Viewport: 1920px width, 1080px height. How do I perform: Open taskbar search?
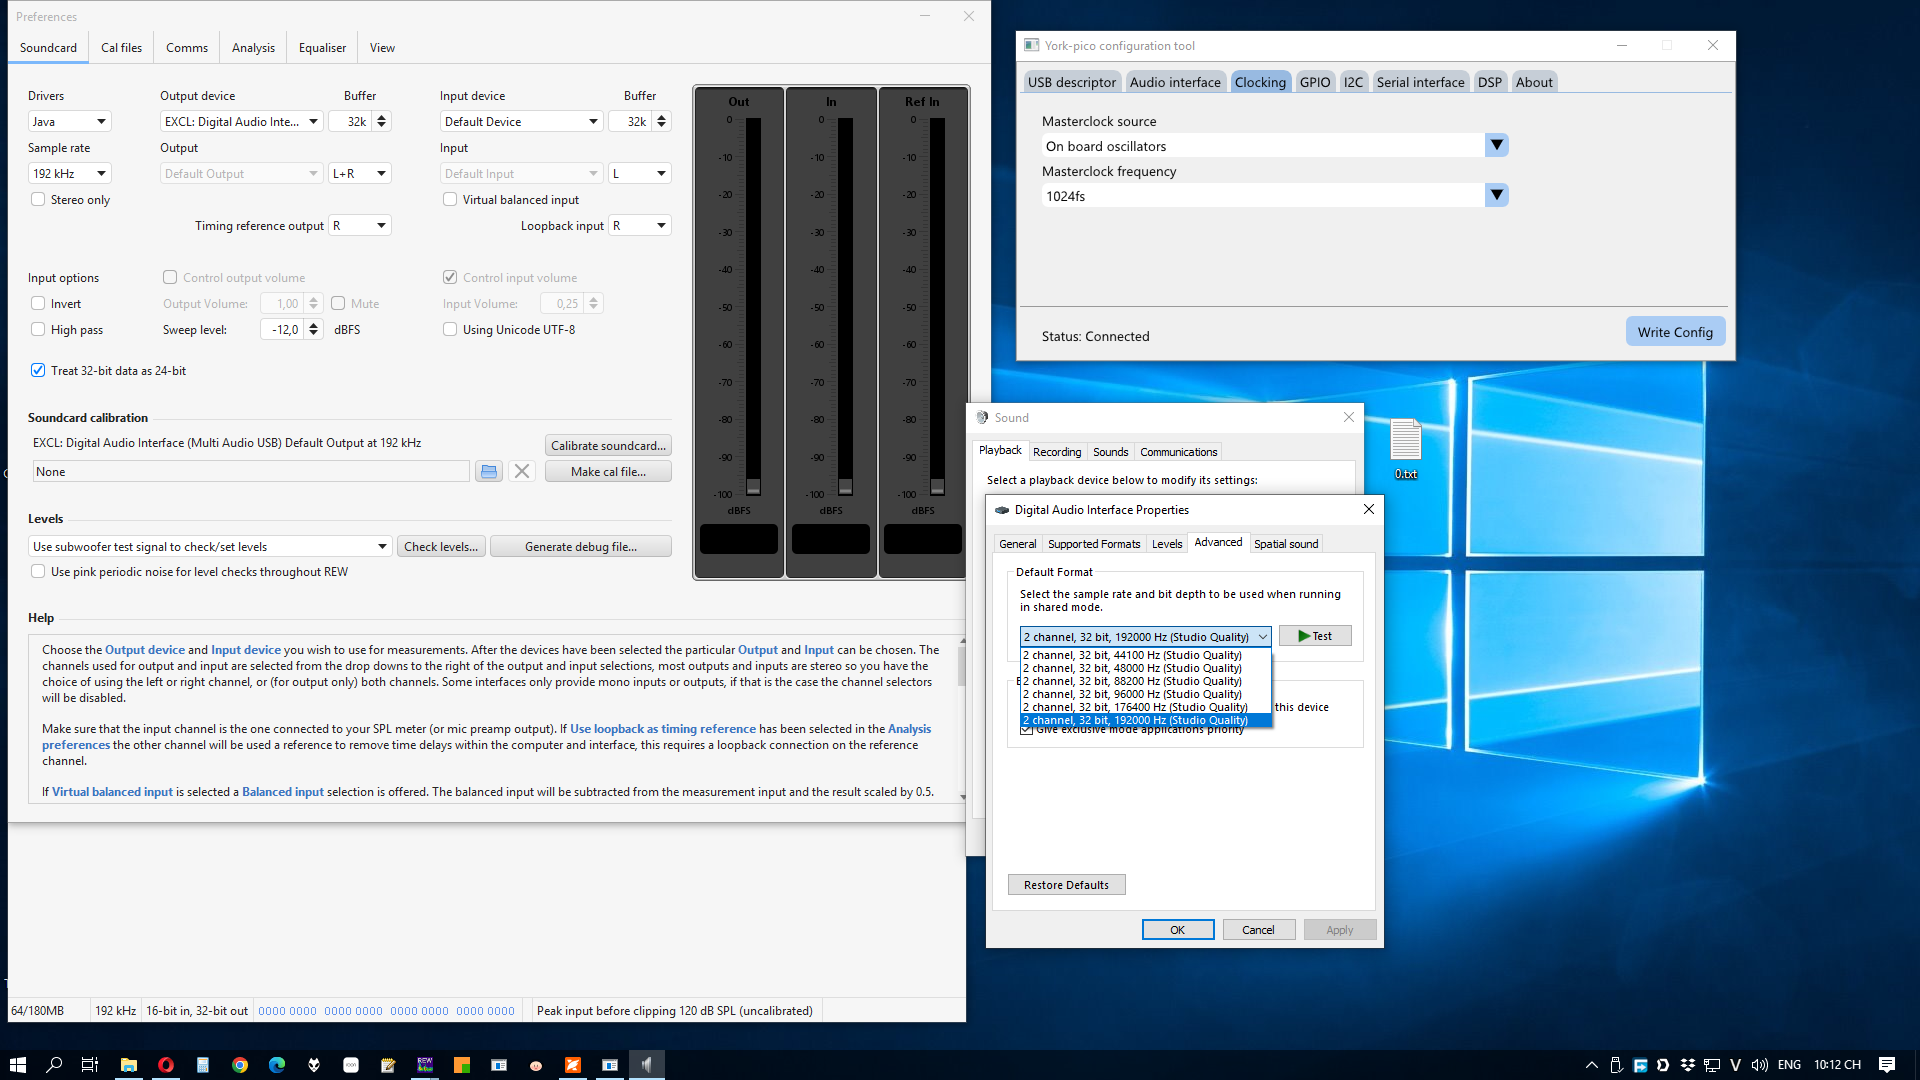coord(54,1065)
